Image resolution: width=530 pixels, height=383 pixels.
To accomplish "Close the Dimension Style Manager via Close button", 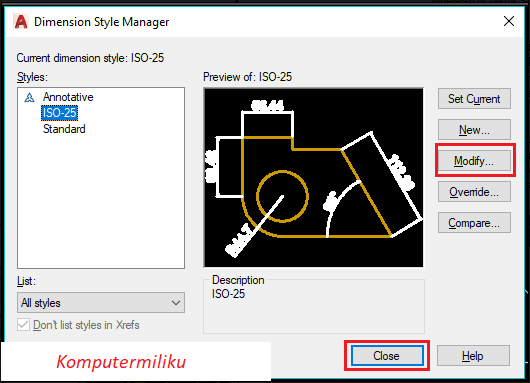I will coord(387,356).
